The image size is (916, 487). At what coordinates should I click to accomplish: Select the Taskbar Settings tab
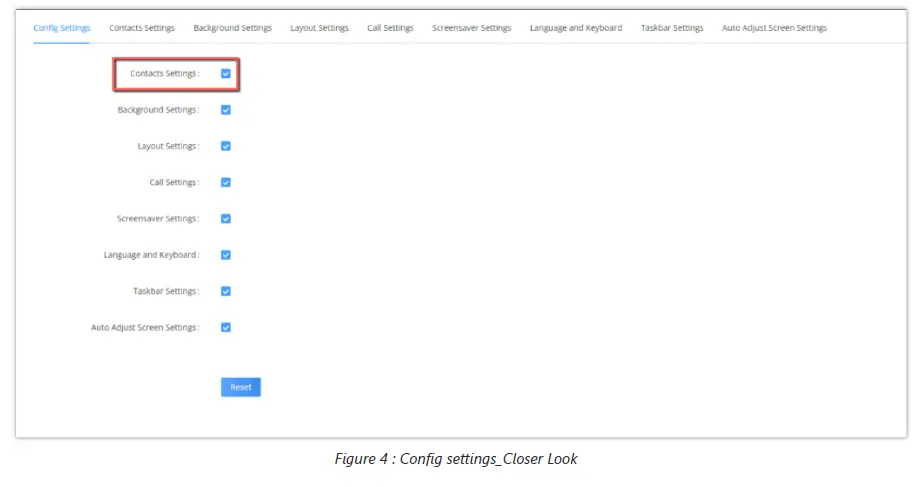[672, 28]
